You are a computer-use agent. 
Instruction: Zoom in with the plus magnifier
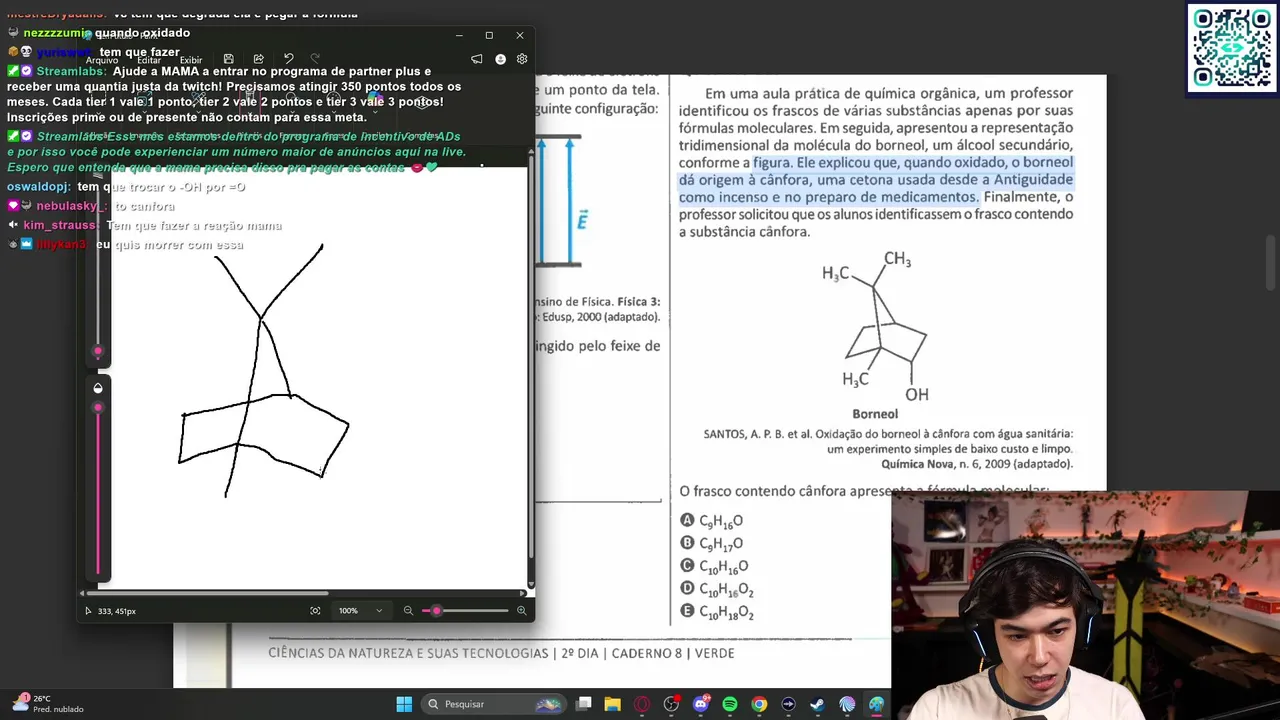click(521, 611)
